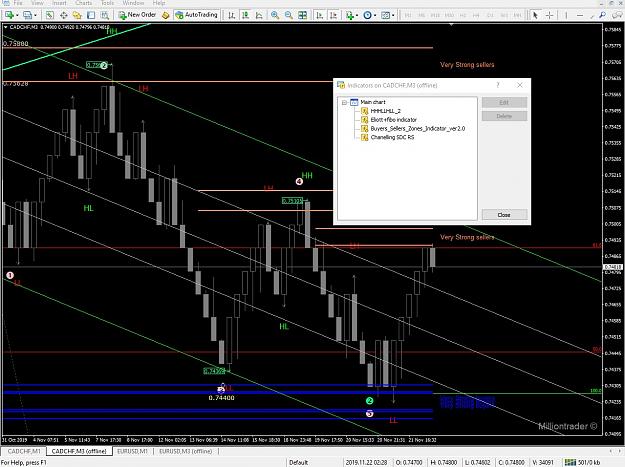Open the File menu
Screen dimensions: 625x467
coord(18,3)
